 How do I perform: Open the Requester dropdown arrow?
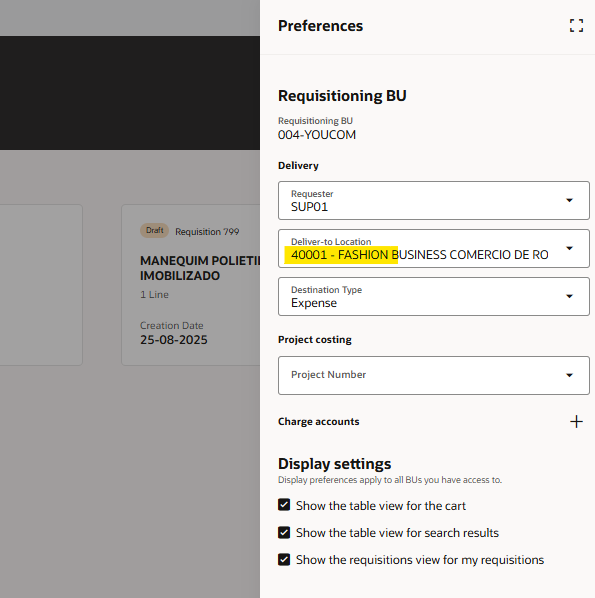569,200
